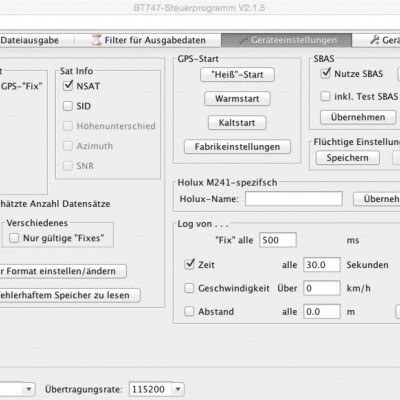This screenshot has height=400, width=400.
Task: Enable the Geschwindigkeit logging checkbox
Action: click(x=189, y=288)
